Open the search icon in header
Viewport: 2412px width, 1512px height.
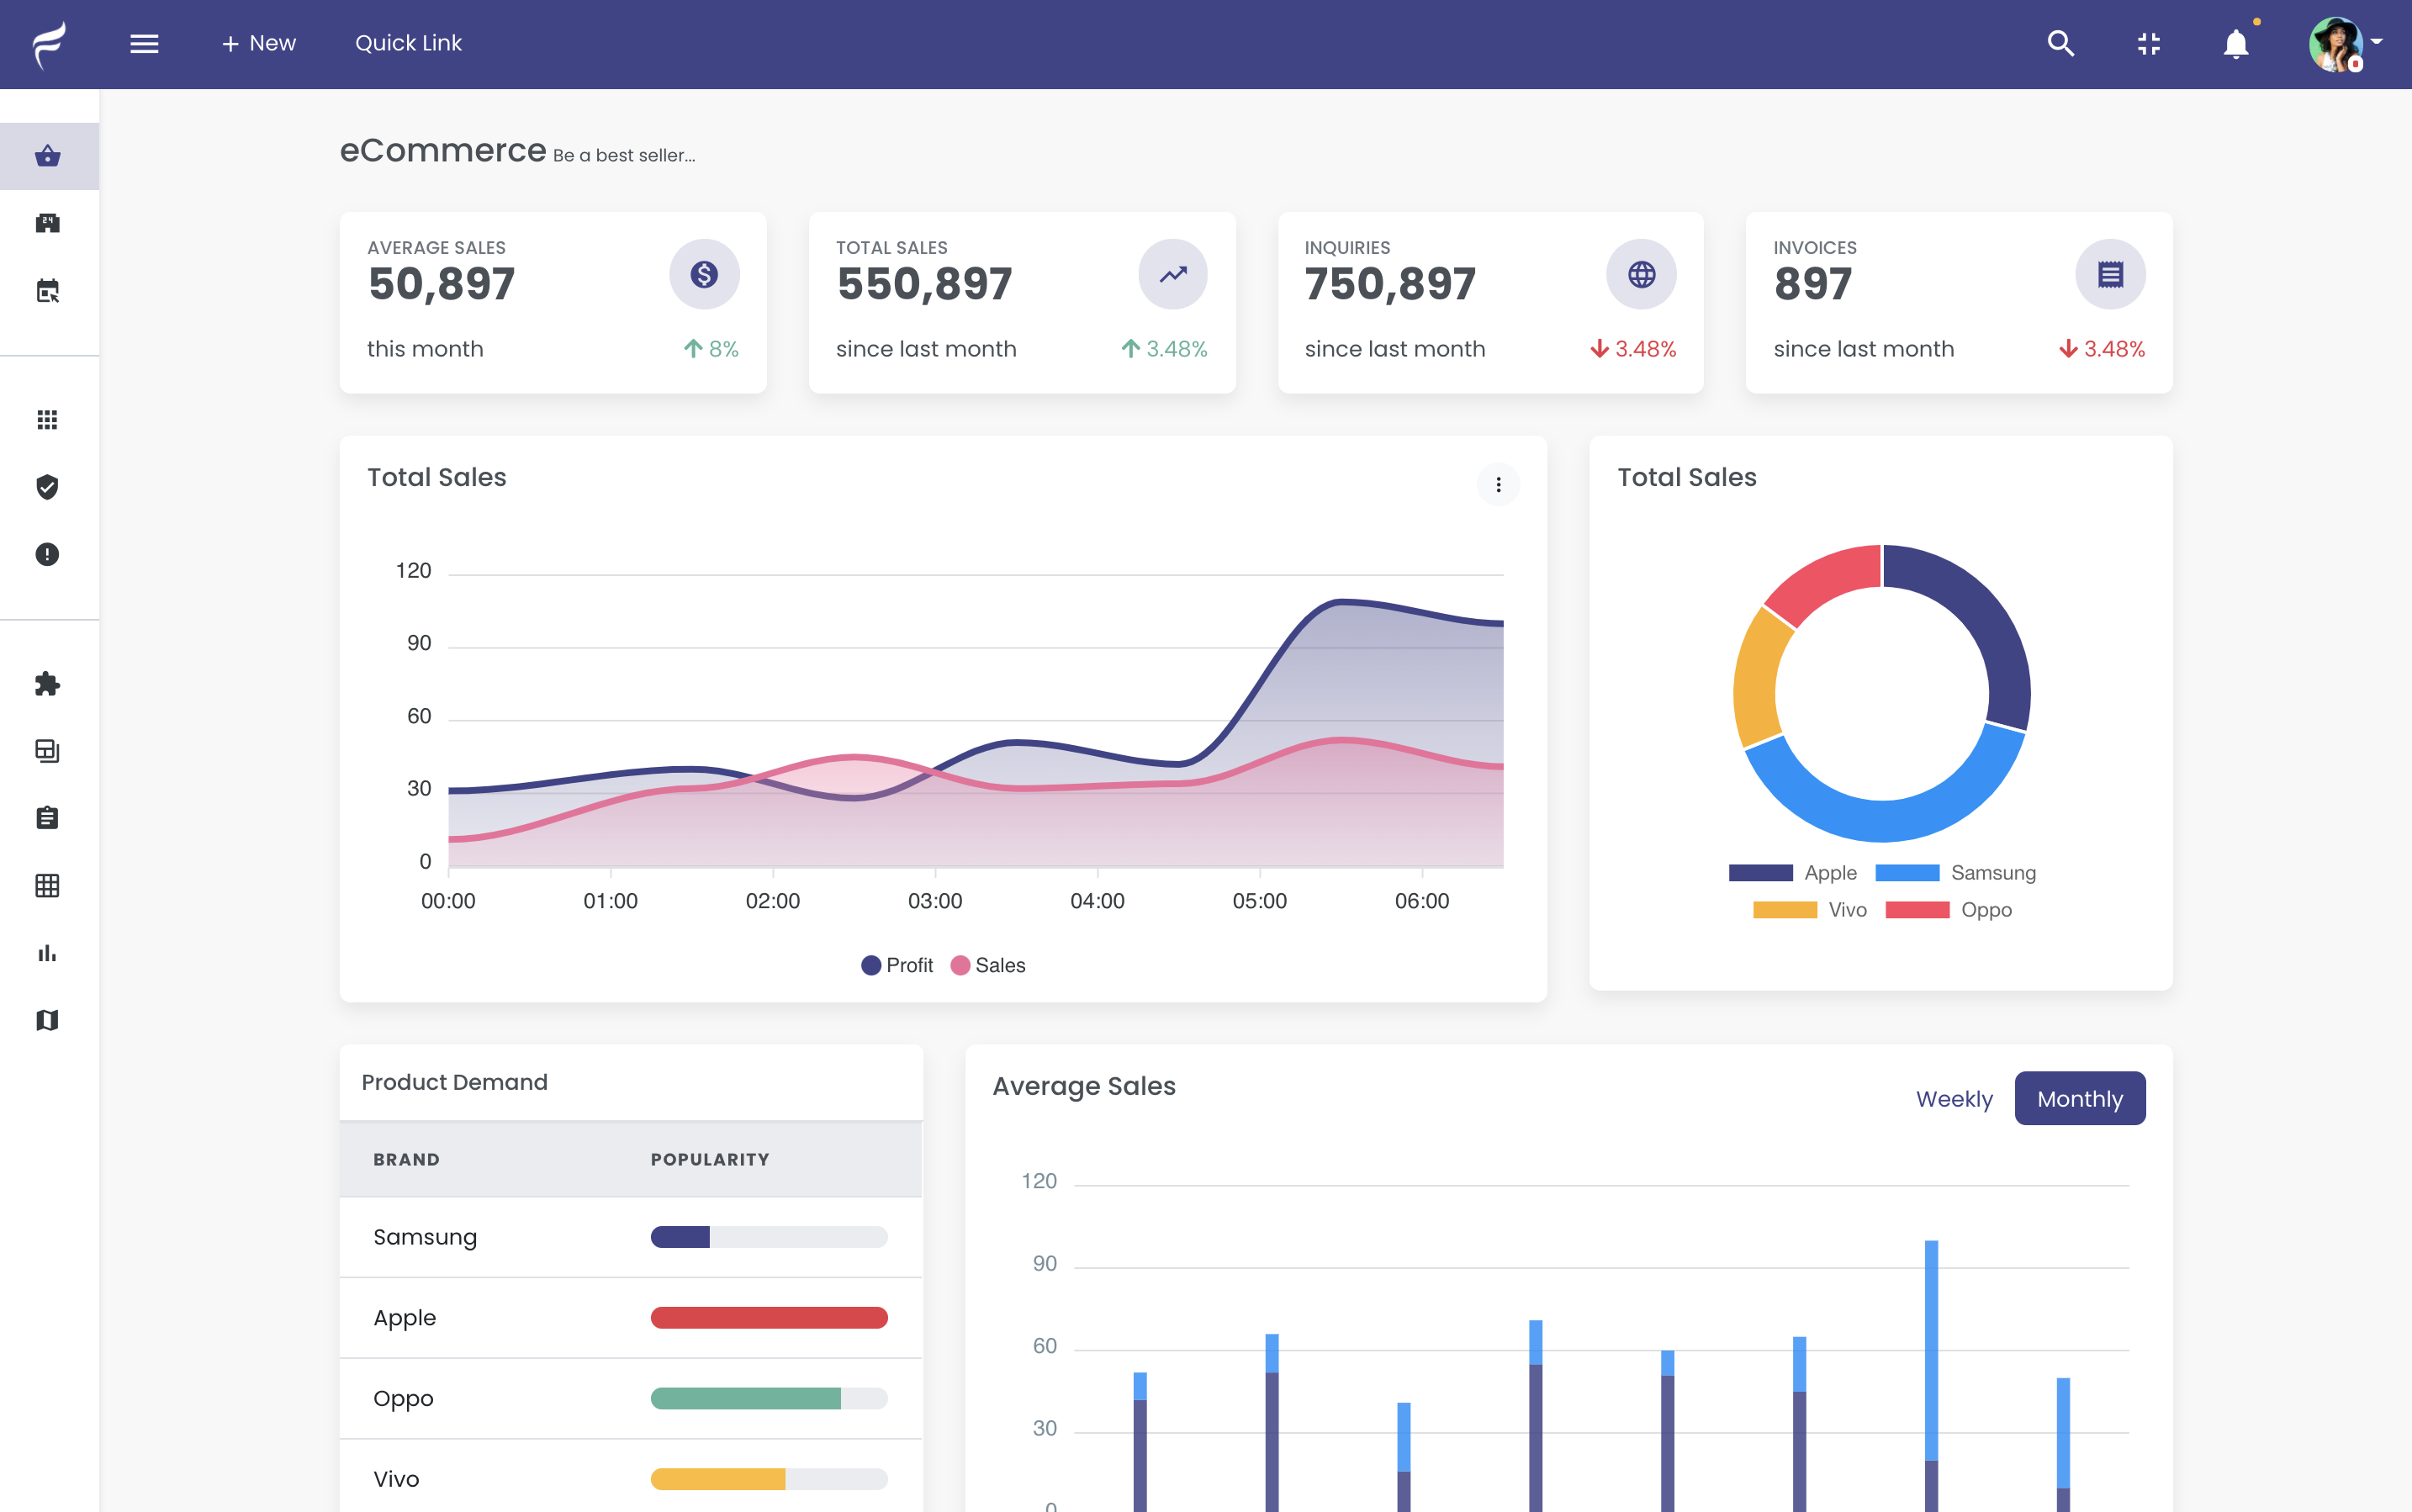(x=2060, y=43)
